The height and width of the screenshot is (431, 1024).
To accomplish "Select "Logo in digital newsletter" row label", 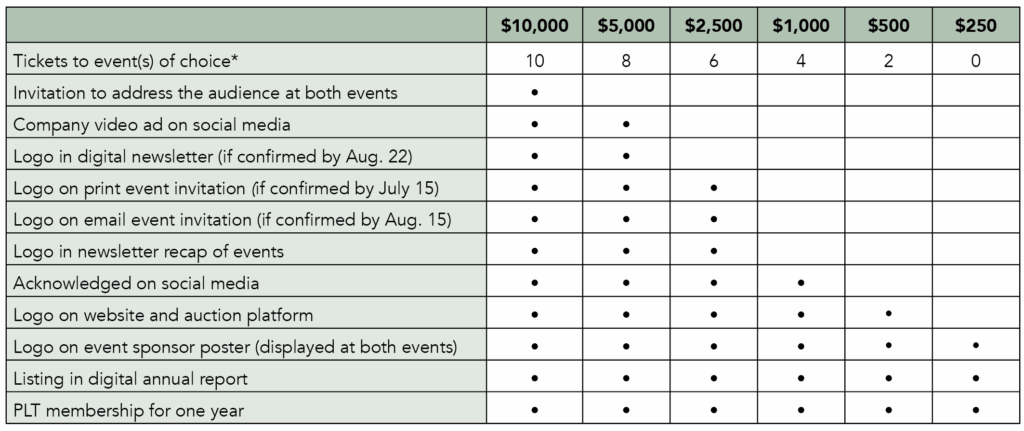I will 213,156.
